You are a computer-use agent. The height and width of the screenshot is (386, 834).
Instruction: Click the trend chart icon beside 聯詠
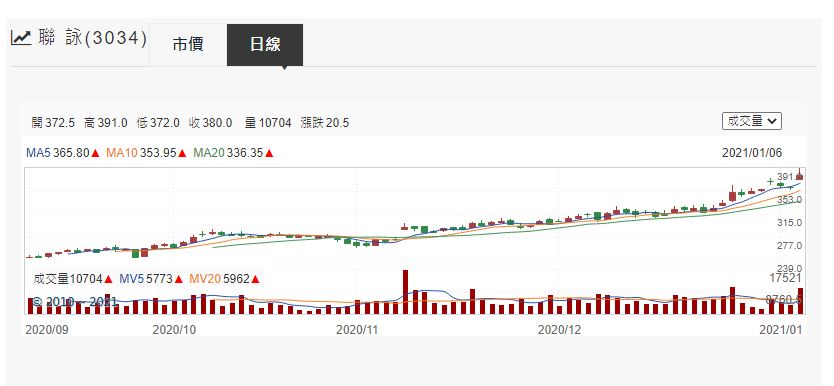click(x=21, y=38)
